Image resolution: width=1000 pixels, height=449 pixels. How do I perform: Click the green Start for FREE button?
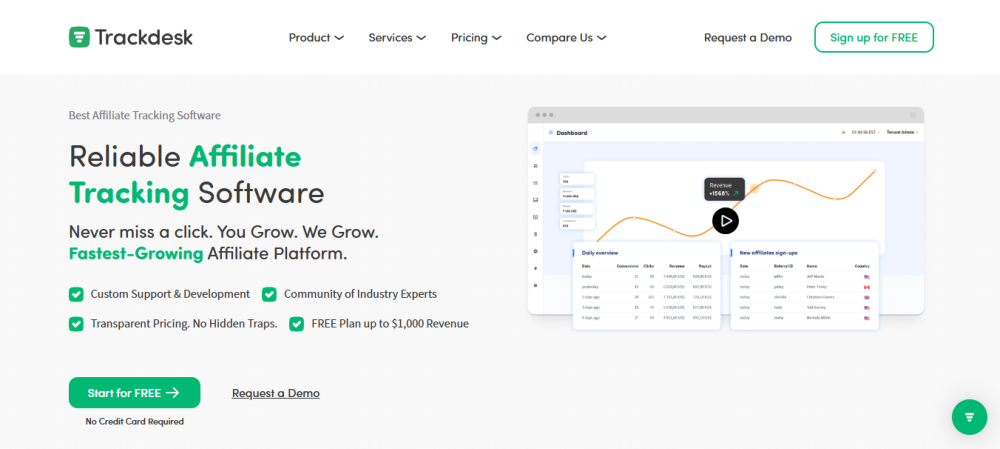coord(134,393)
